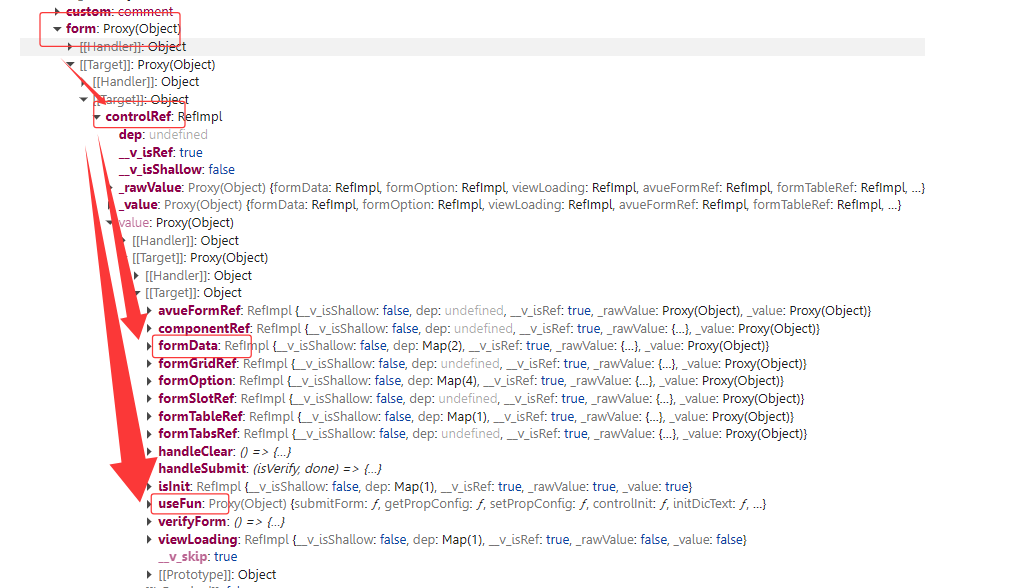Collapse the controlRef RefImpl node
This screenshot has width=1010, height=588.
[97, 117]
